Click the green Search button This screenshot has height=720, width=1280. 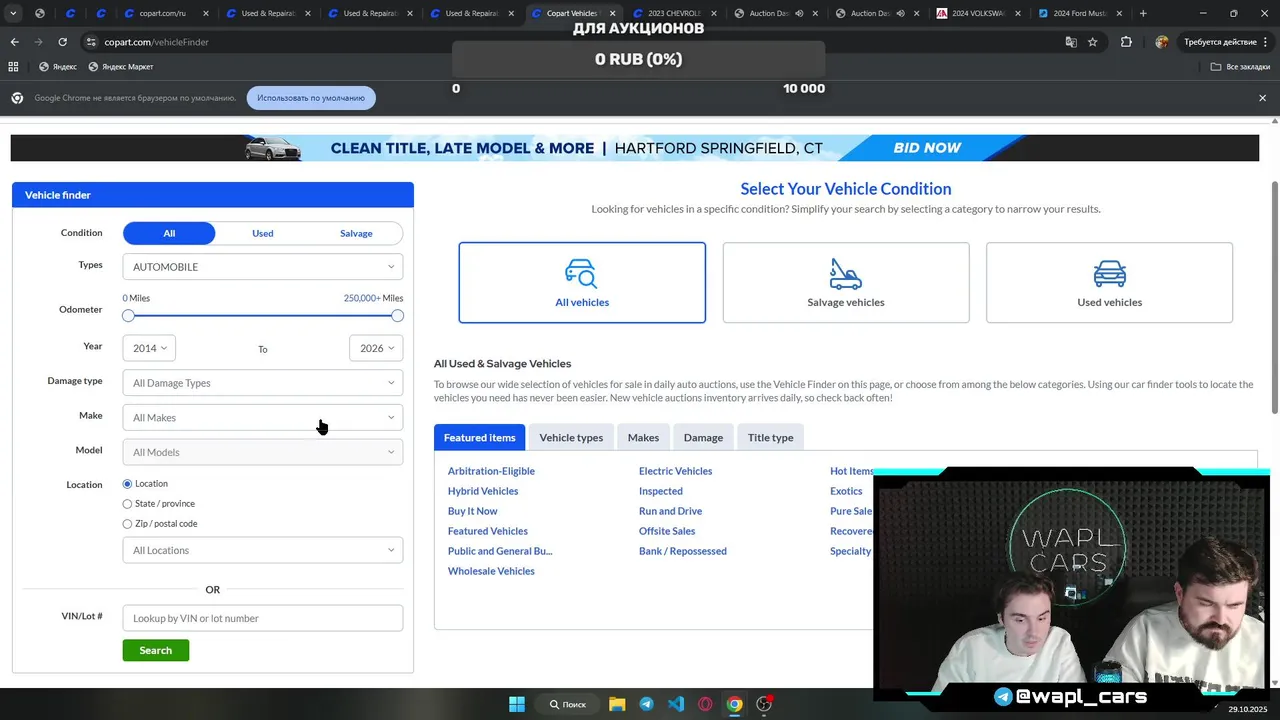[x=155, y=650]
